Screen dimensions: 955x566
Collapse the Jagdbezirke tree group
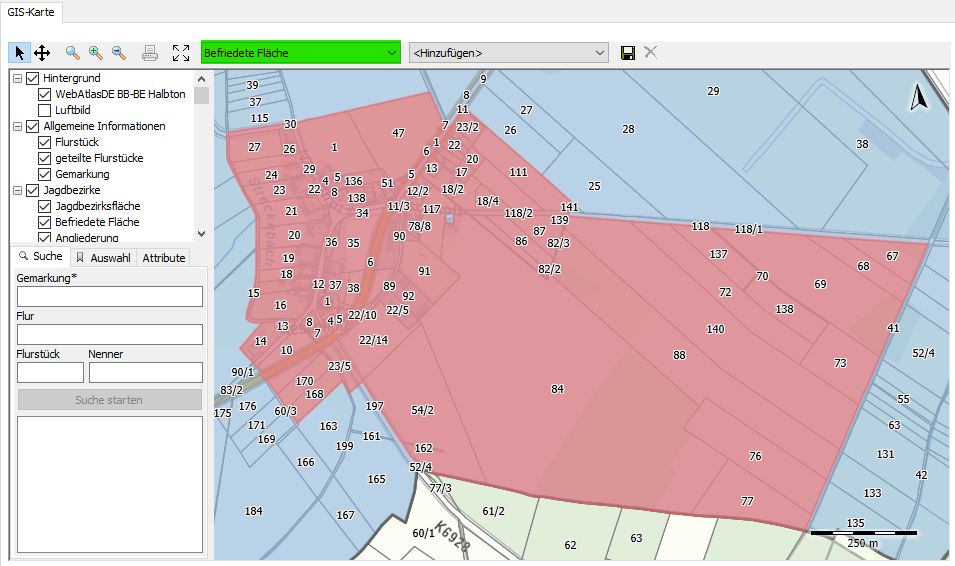point(18,190)
